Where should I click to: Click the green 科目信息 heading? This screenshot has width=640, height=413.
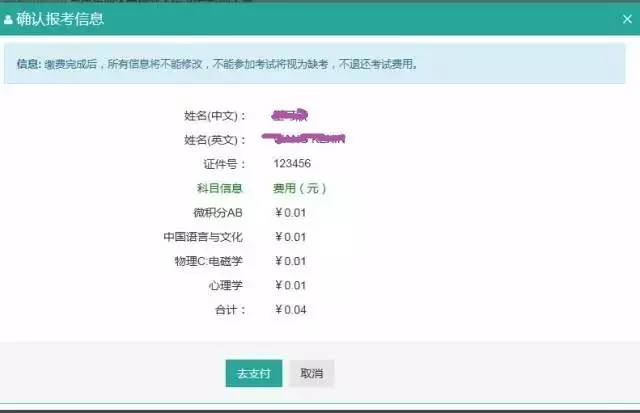[x=220, y=188]
